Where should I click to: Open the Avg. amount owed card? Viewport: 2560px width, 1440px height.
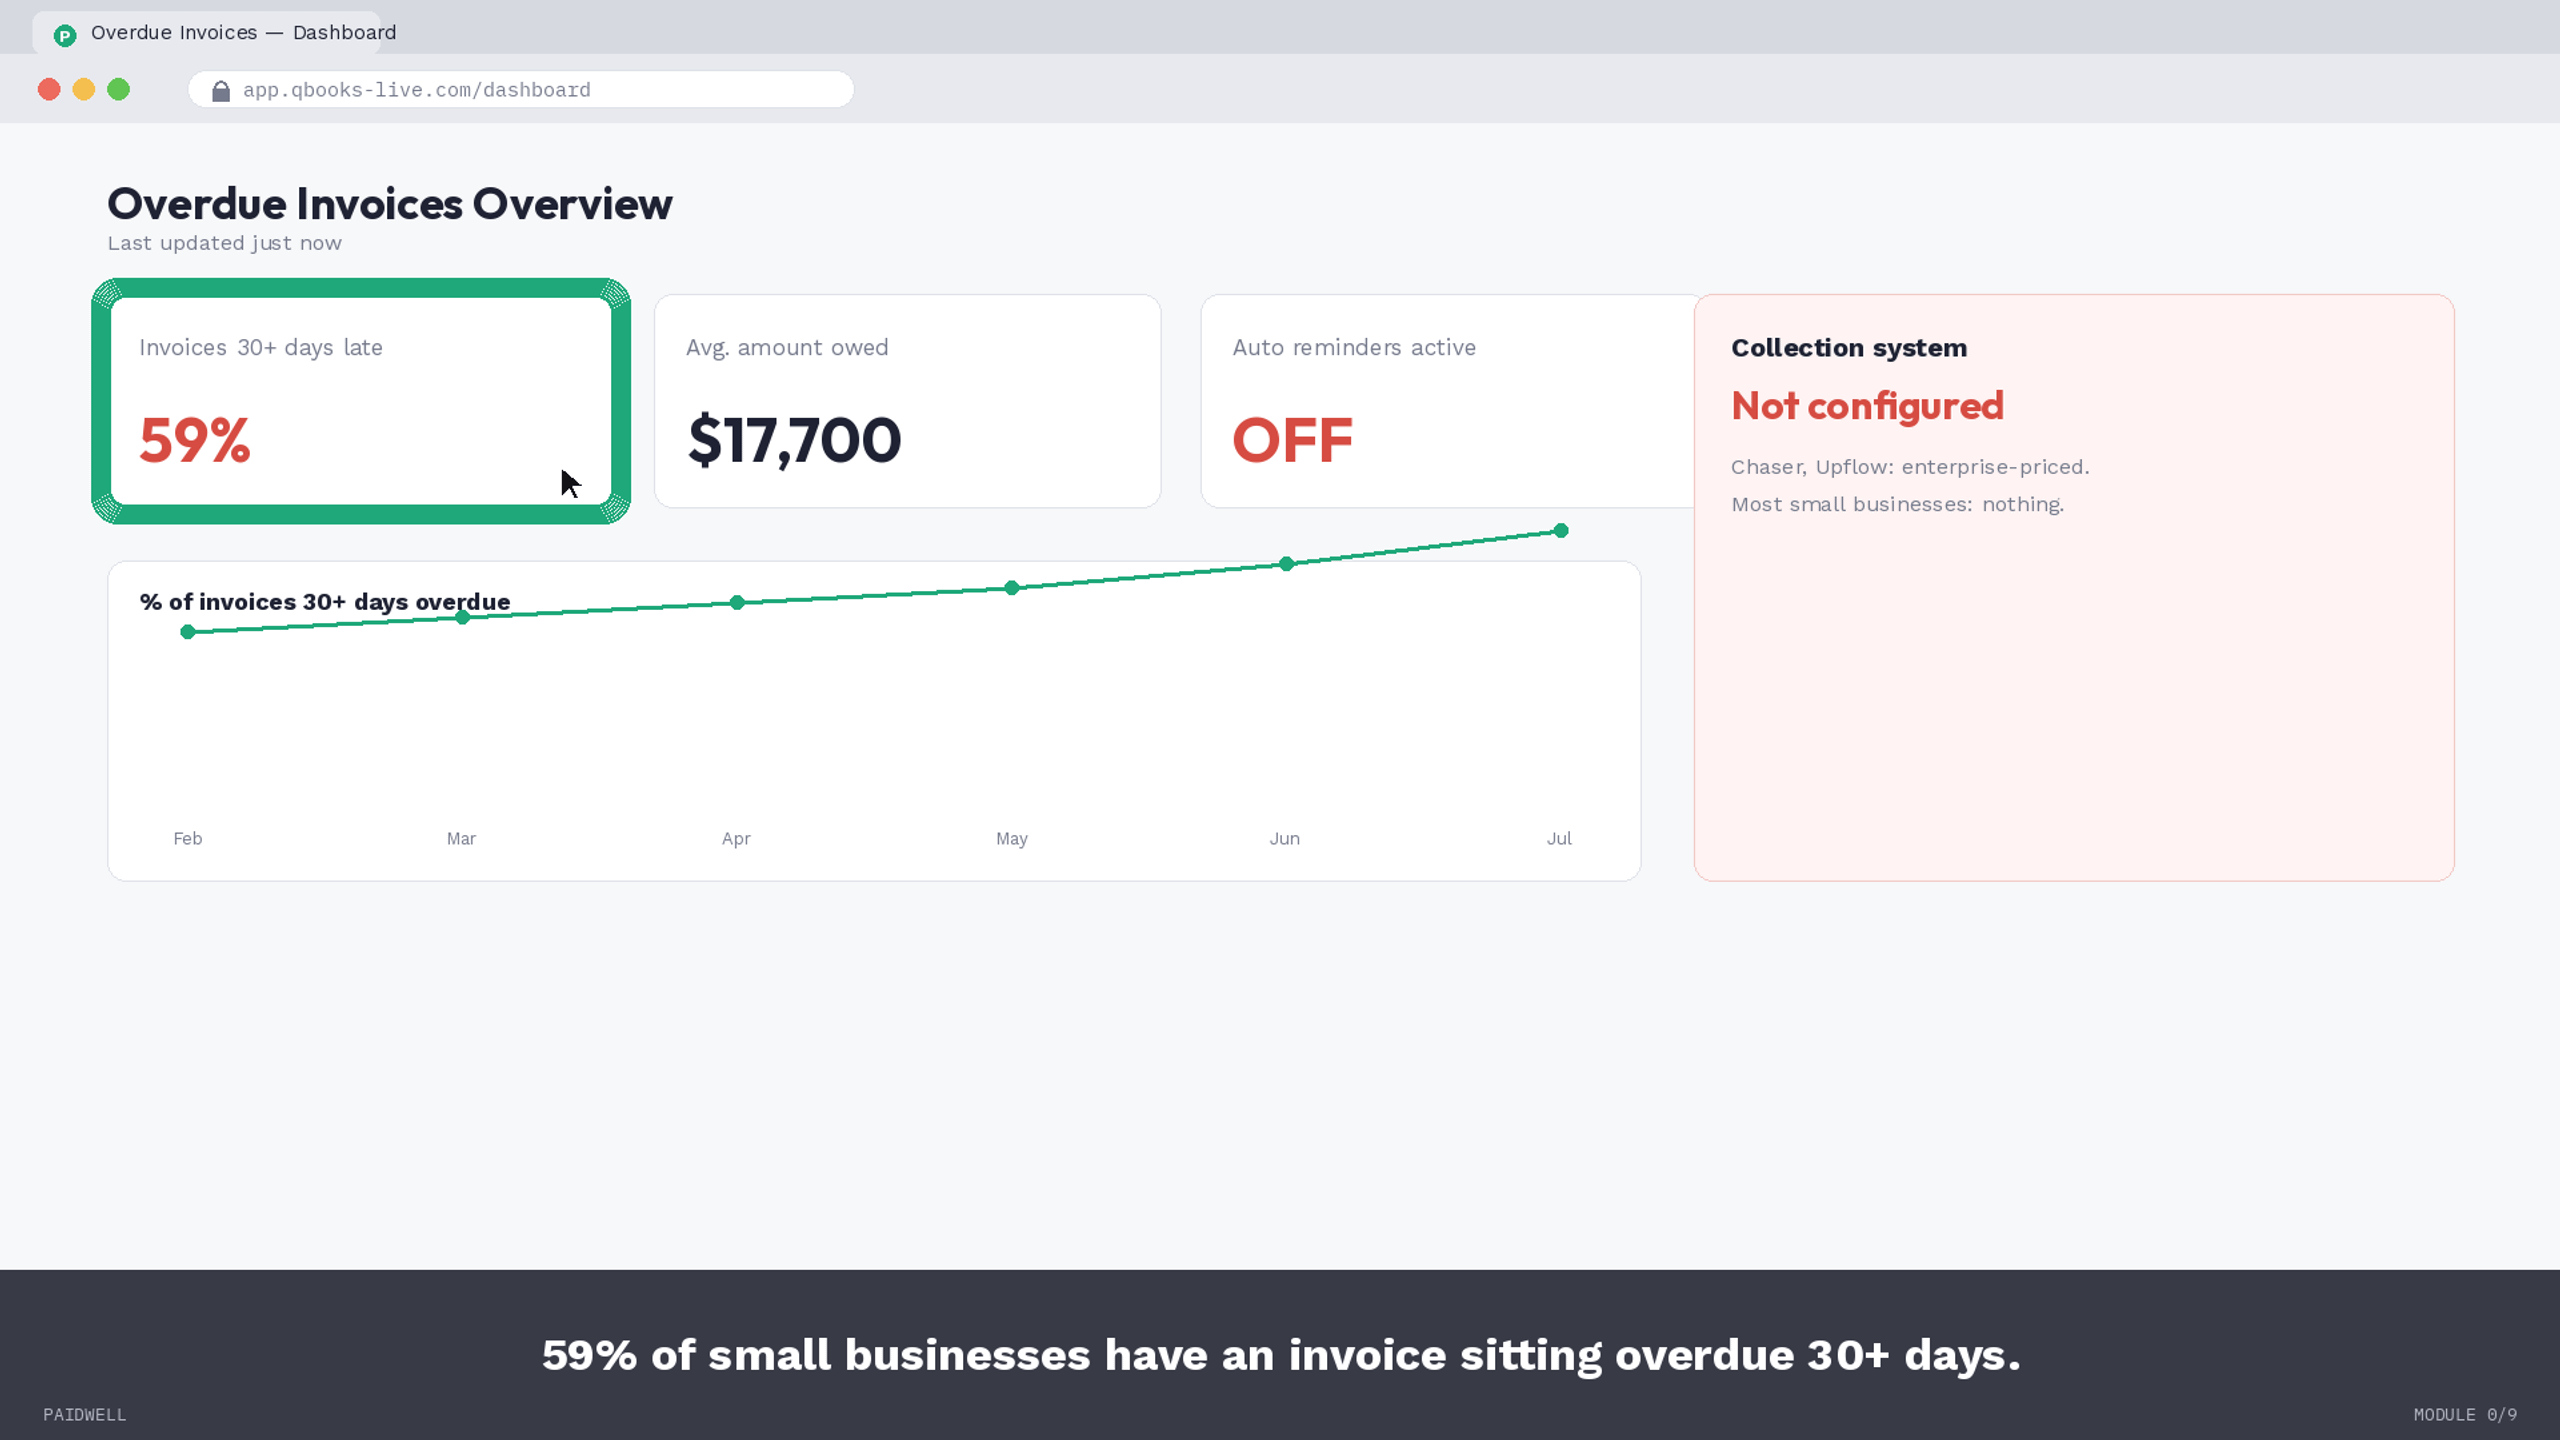coord(907,401)
